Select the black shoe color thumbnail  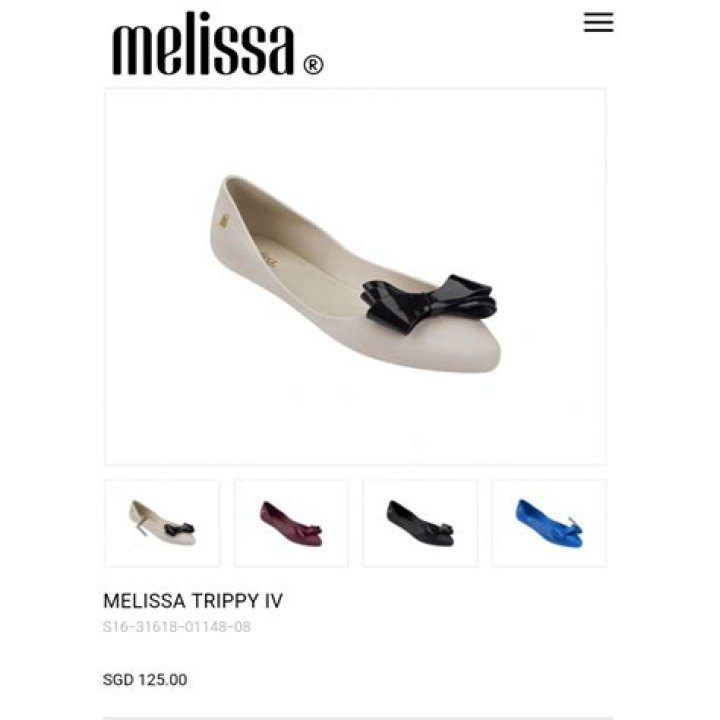420,523
